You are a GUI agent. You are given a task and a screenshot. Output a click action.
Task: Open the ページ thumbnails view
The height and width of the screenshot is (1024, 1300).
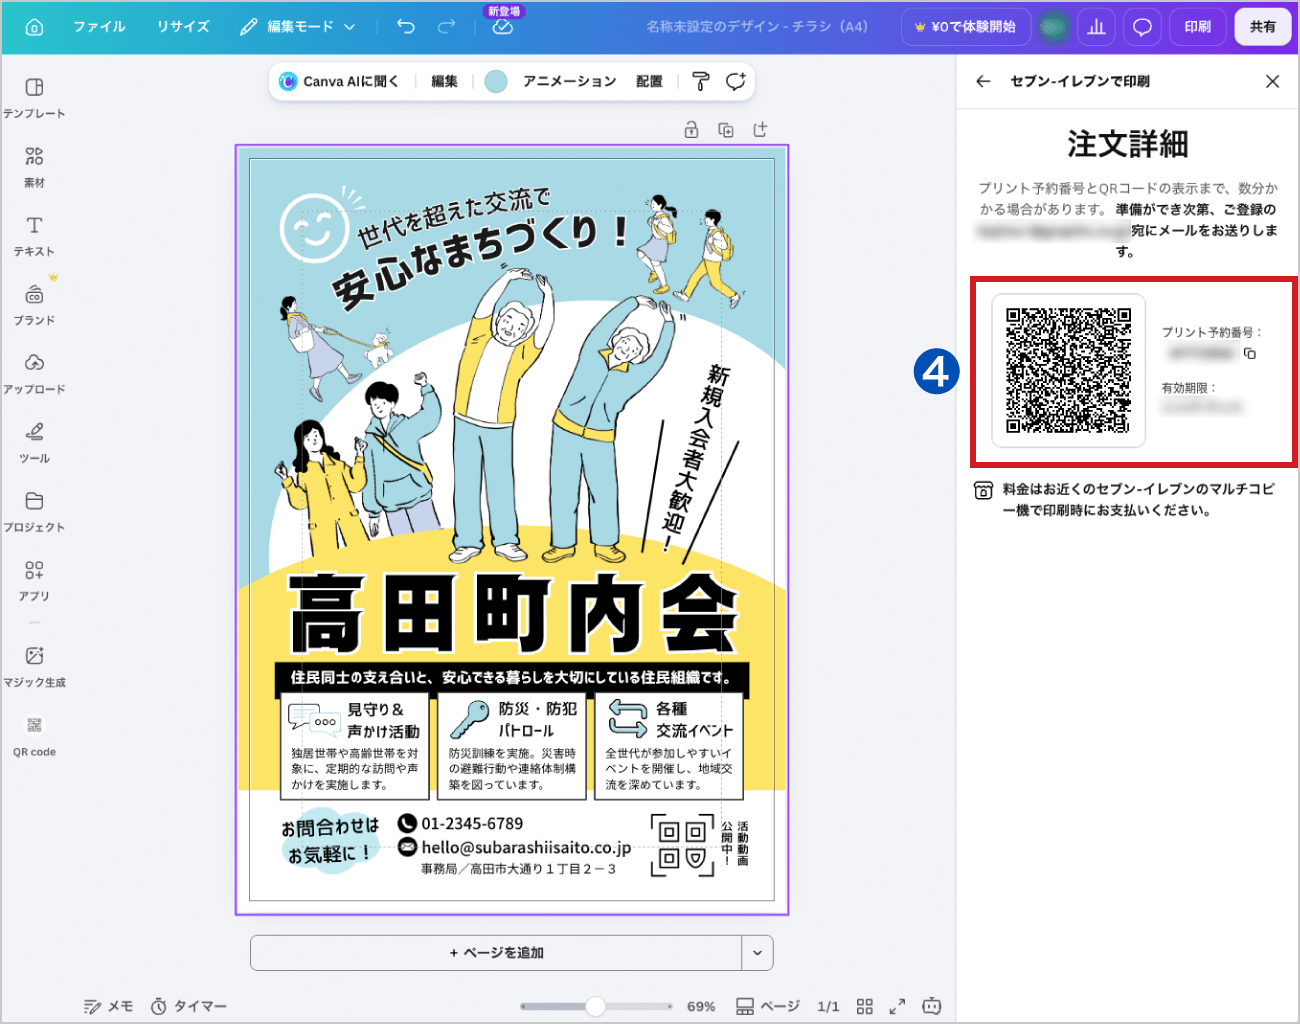click(x=768, y=1006)
